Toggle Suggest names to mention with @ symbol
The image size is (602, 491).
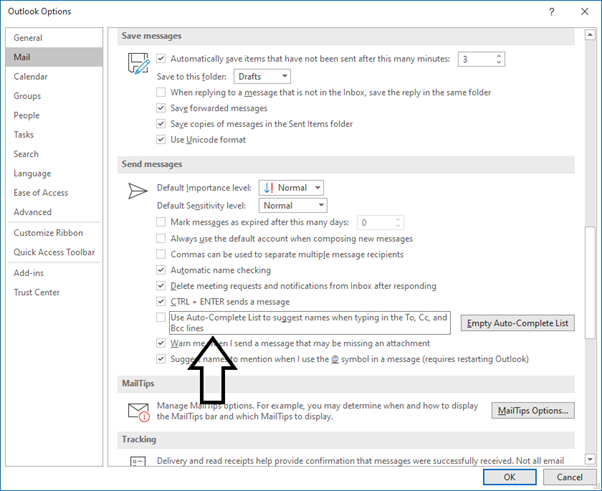(x=161, y=359)
